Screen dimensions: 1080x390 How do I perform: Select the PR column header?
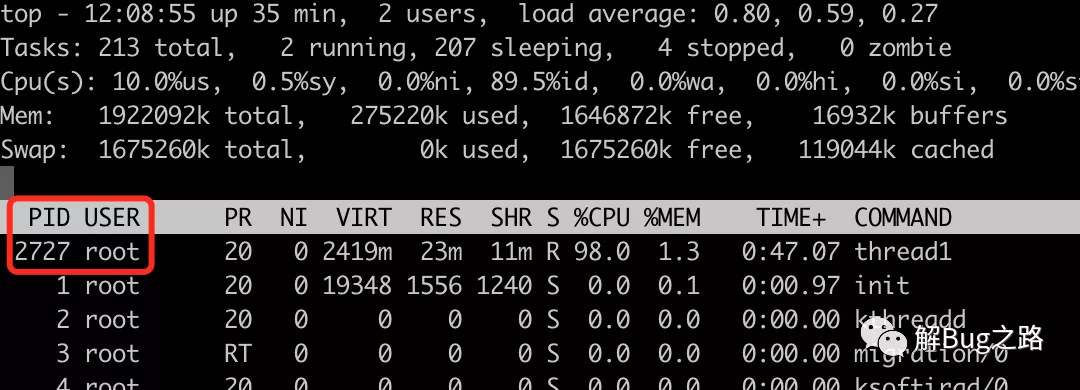238,218
